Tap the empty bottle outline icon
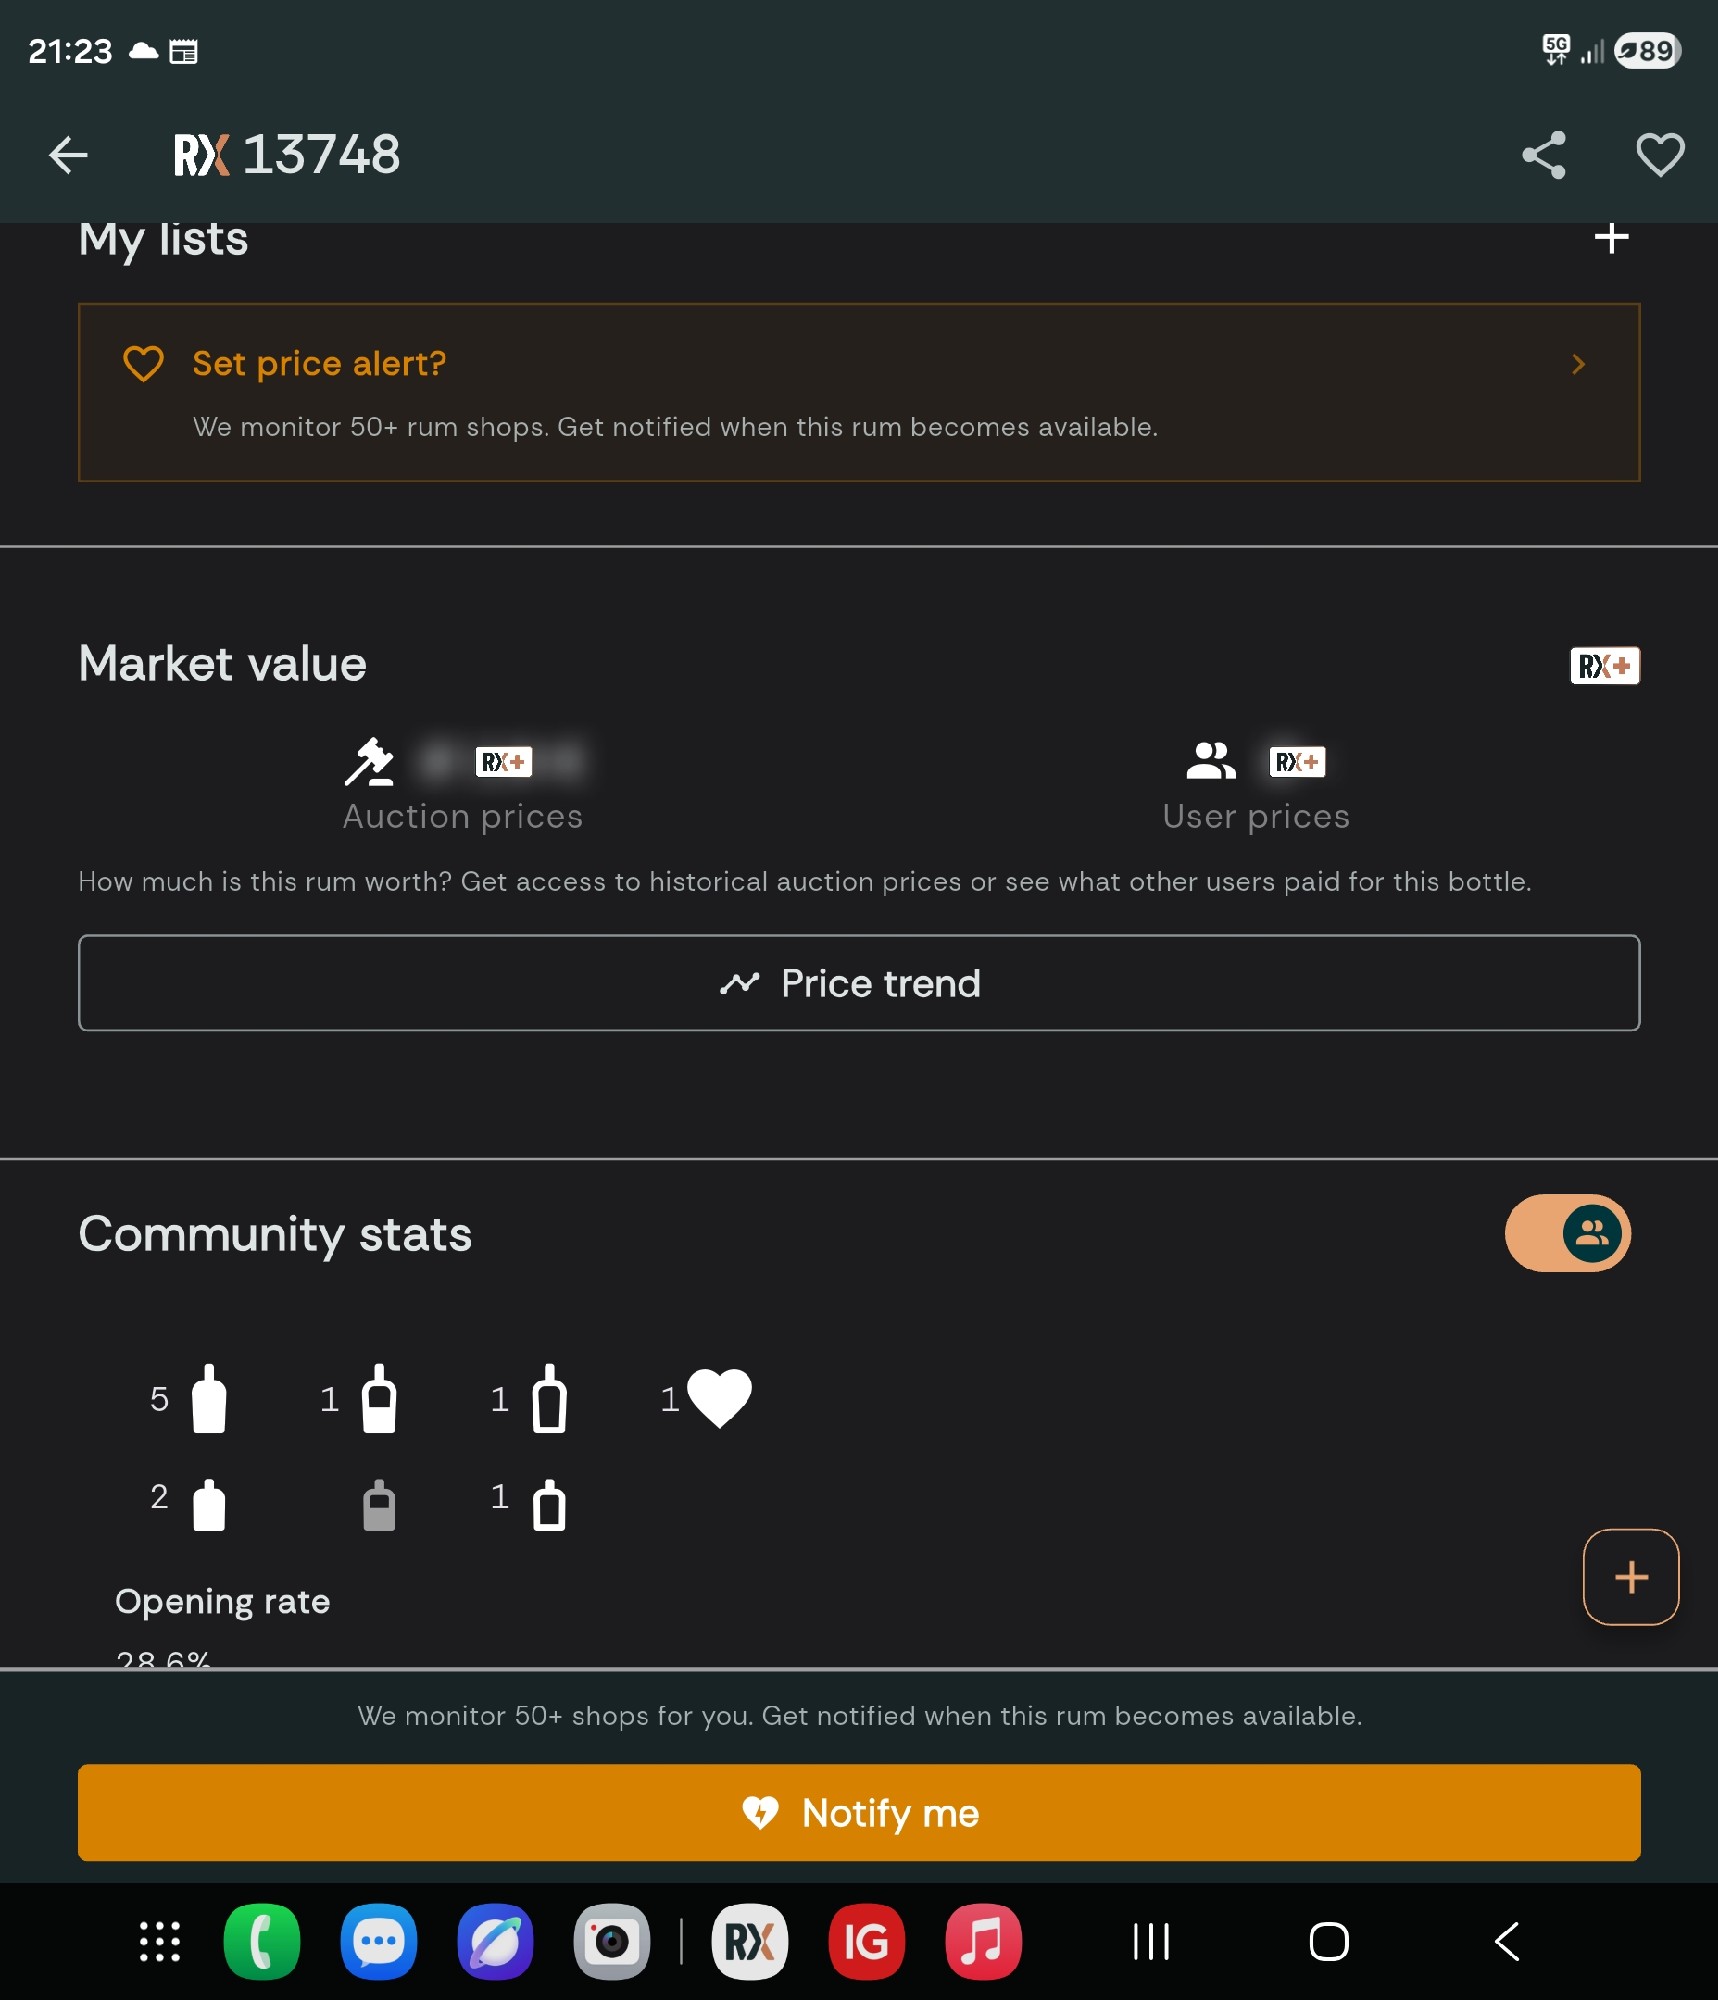The image size is (1718, 2000). (x=549, y=1399)
